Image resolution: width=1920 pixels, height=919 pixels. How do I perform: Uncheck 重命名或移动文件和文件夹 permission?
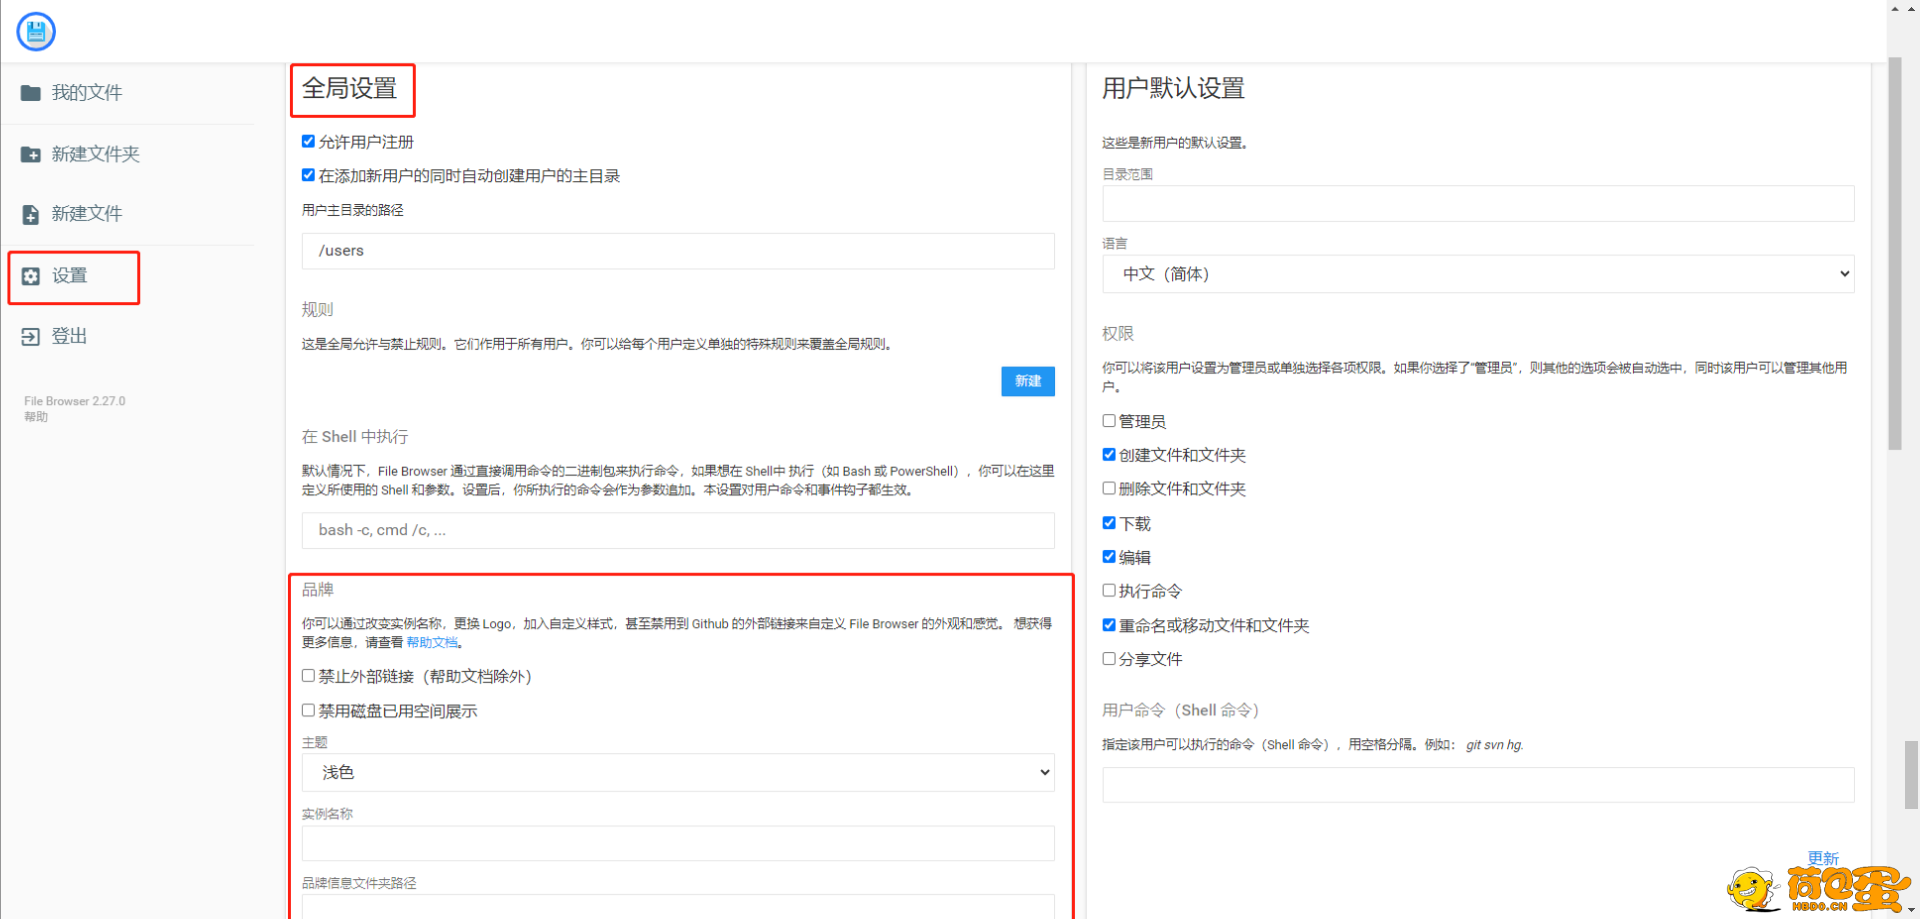coord(1109,625)
